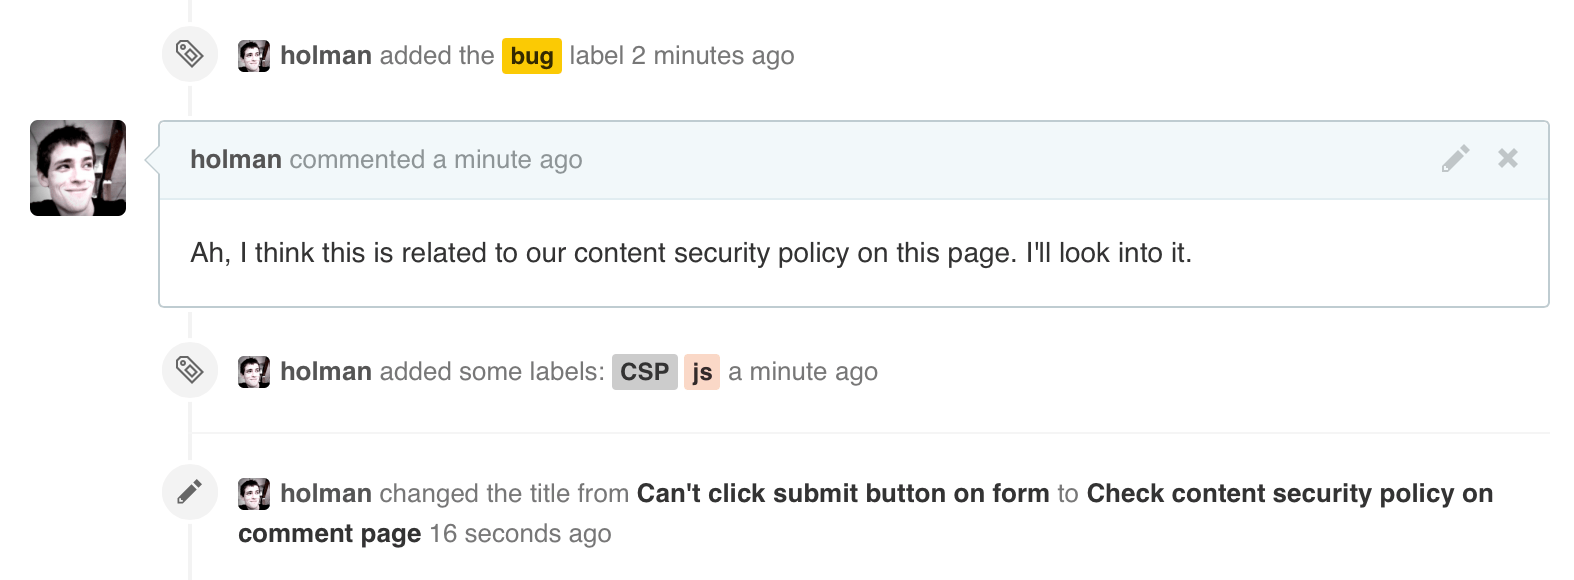The image size is (1574, 580).
Task: Open holman's large profile avatar
Action: [x=78, y=168]
